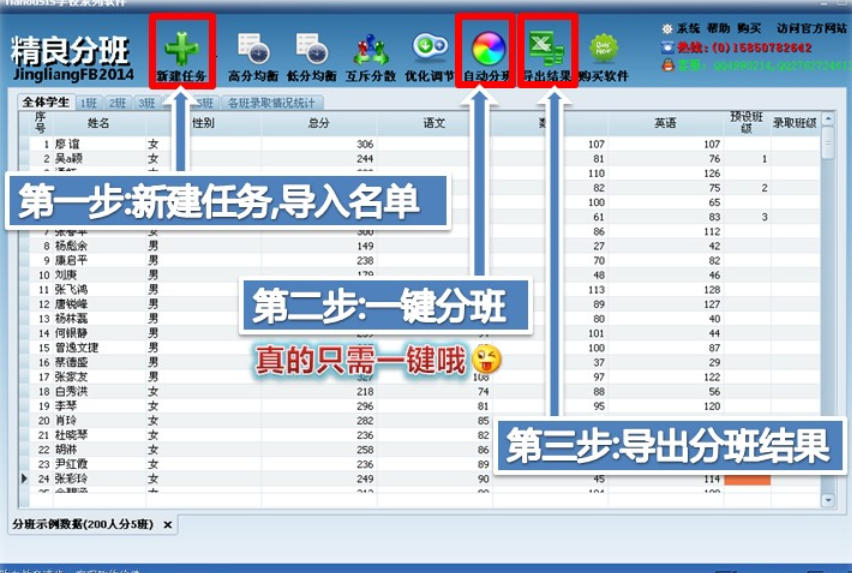Select student 杜晓琴 in row 21
852x573 pixels.
pos(71,435)
